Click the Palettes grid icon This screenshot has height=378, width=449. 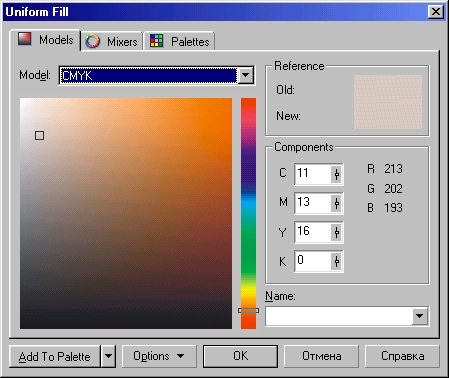tap(156, 41)
